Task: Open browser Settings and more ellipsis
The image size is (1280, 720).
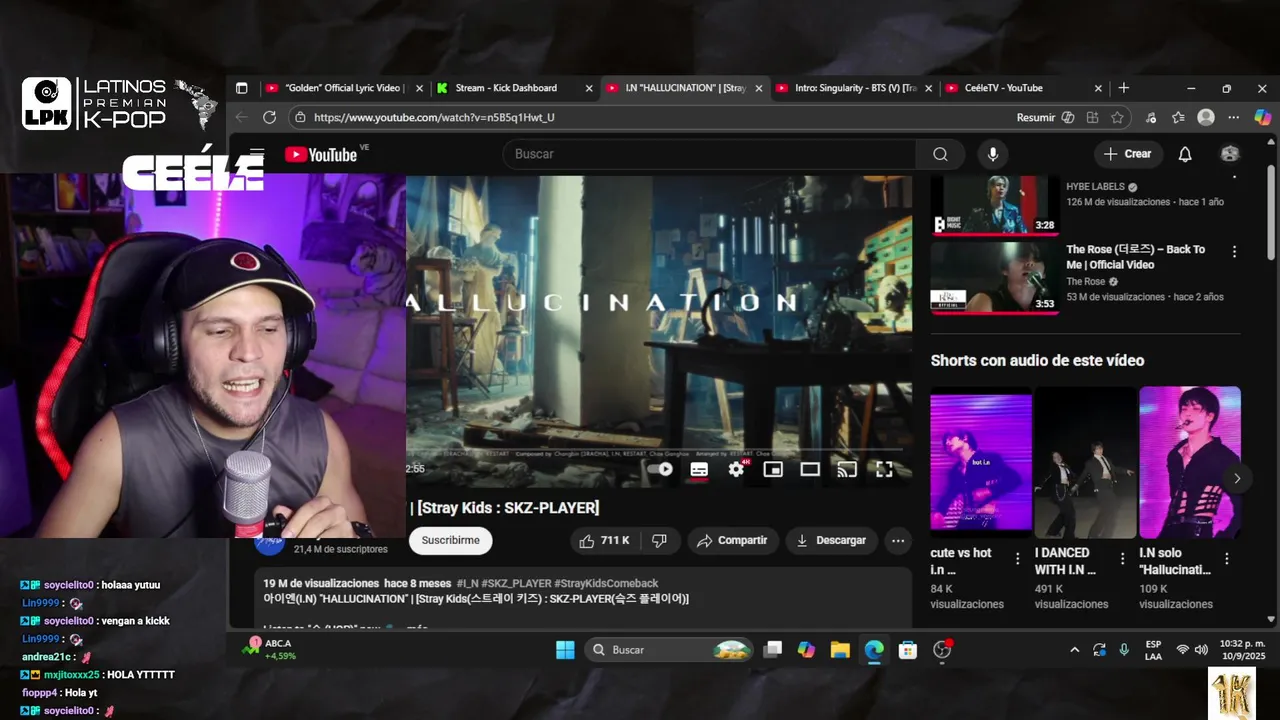Action: (x=1234, y=117)
